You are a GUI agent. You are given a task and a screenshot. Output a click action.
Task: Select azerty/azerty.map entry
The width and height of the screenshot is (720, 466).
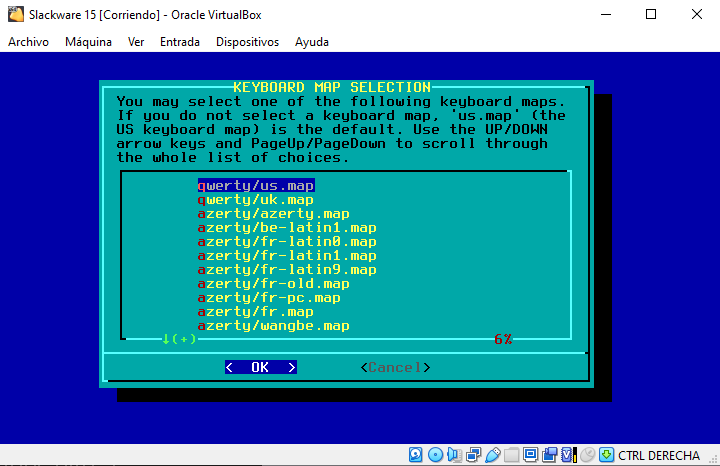(274, 213)
